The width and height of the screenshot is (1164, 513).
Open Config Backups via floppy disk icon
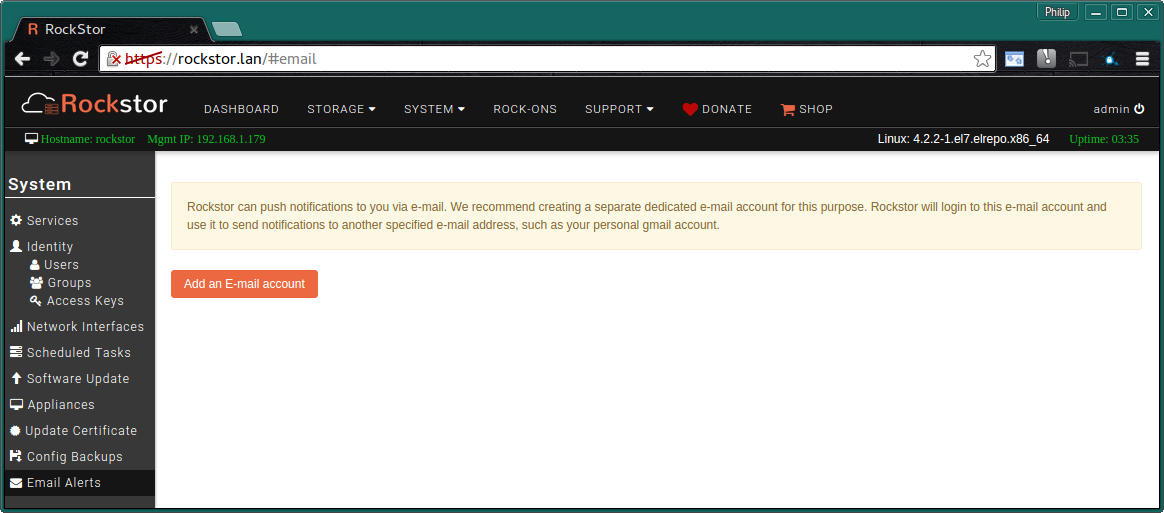[x=16, y=457]
